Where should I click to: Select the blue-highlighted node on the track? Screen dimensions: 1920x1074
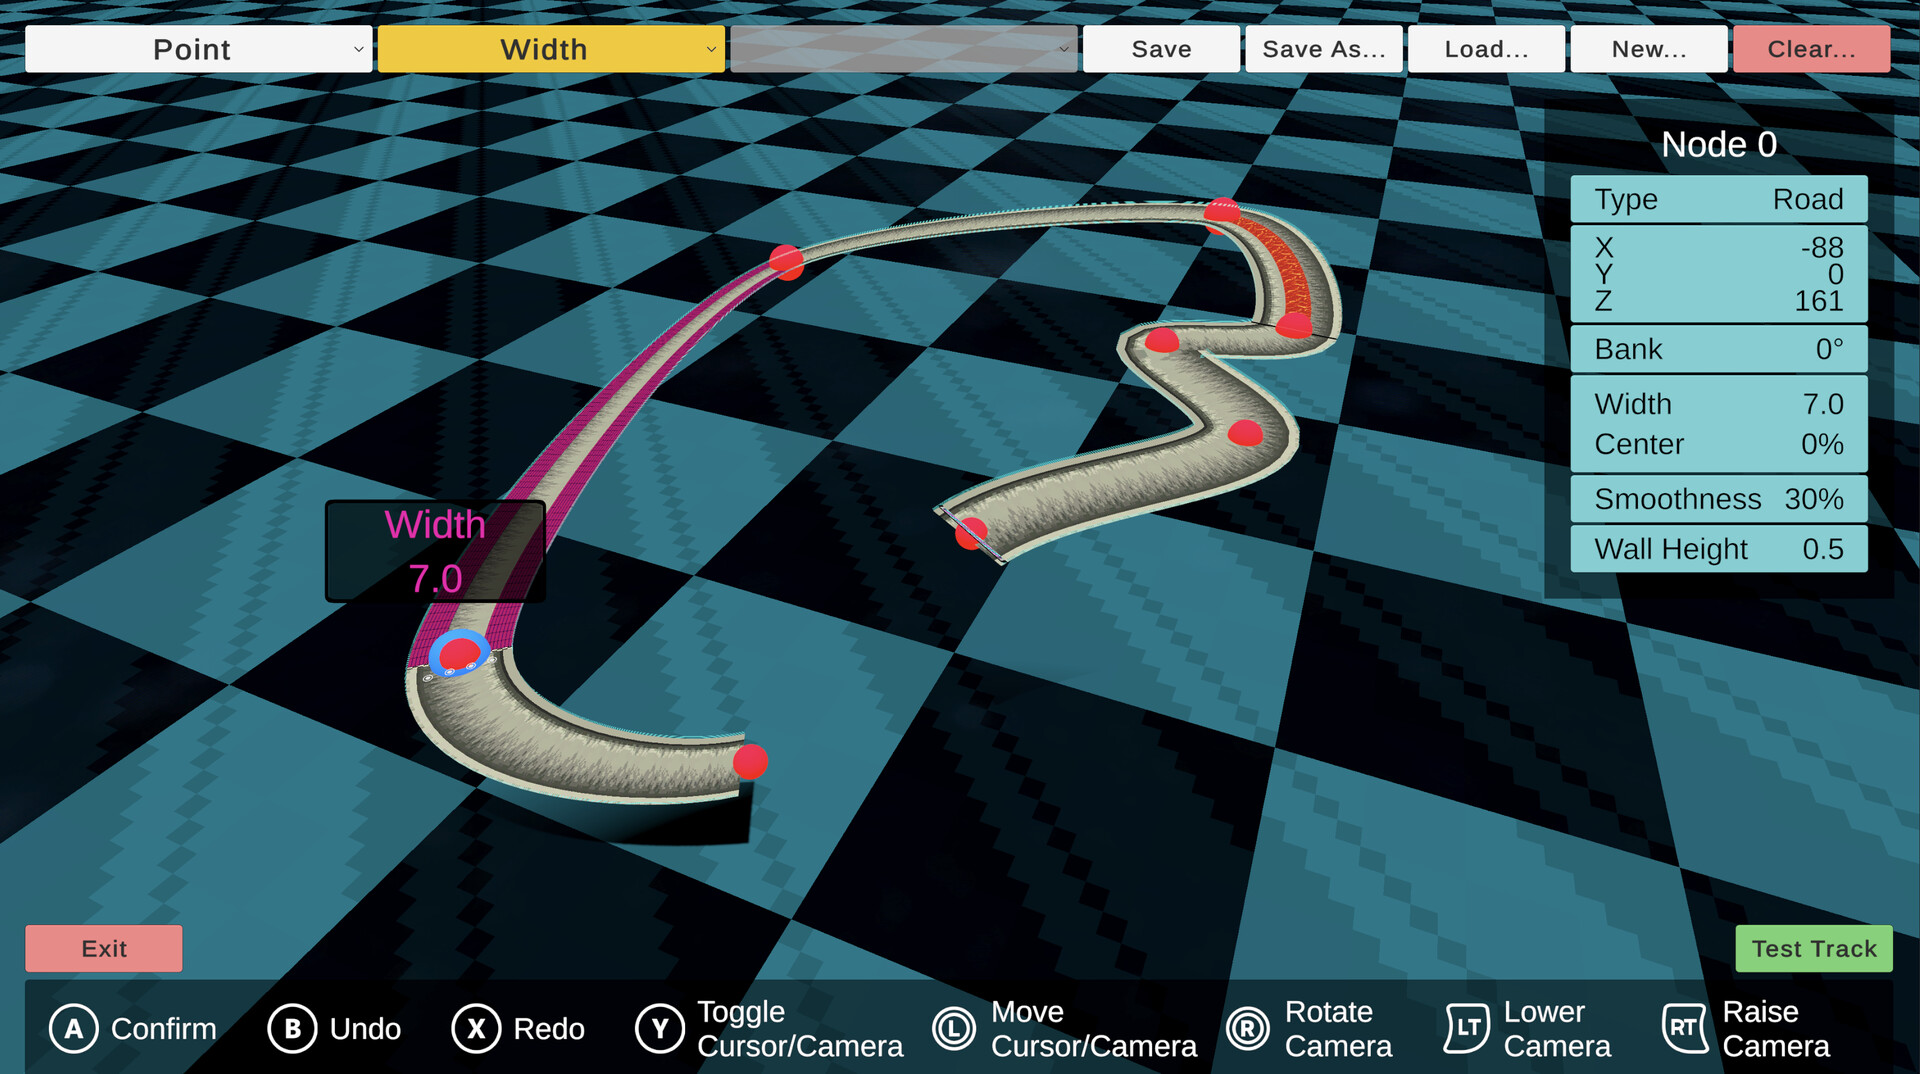[x=459, y=653]
